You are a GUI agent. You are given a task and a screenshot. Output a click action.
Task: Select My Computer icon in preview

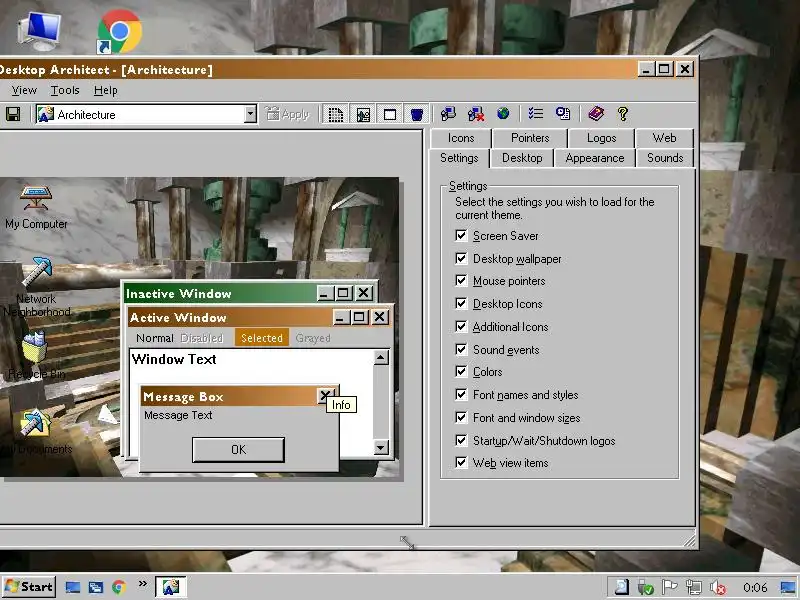pos(36,207)
